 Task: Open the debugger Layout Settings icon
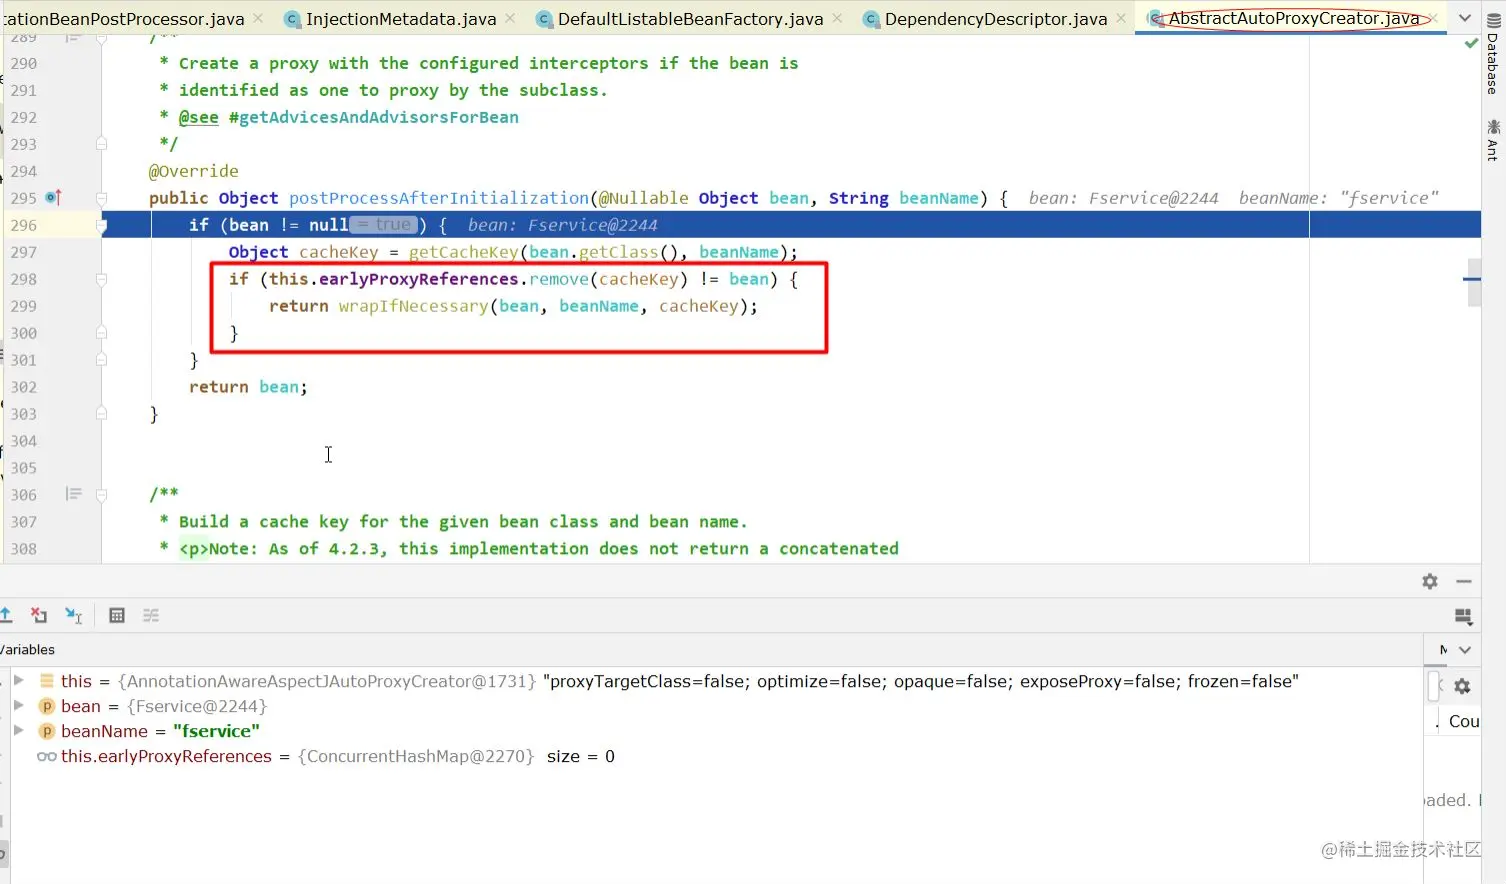click(1463, 616)
